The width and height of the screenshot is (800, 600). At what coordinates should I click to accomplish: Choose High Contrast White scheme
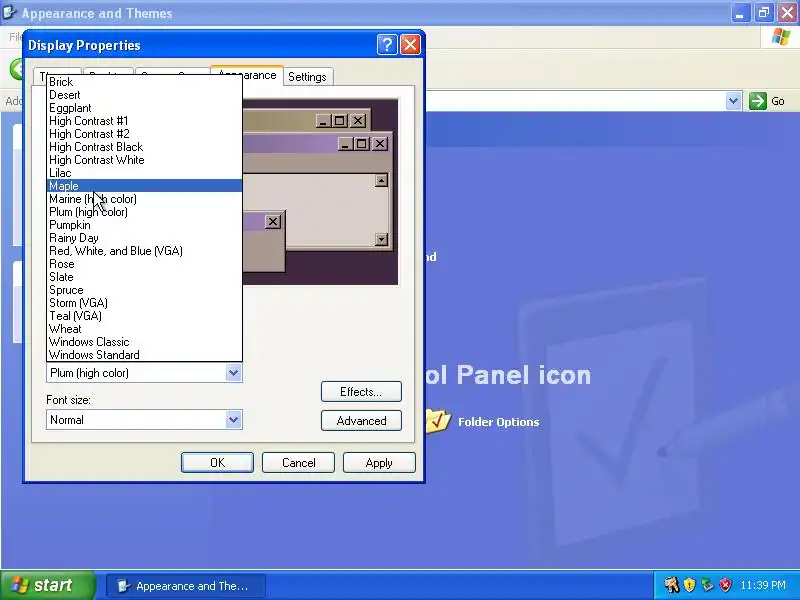coord(144,160)
